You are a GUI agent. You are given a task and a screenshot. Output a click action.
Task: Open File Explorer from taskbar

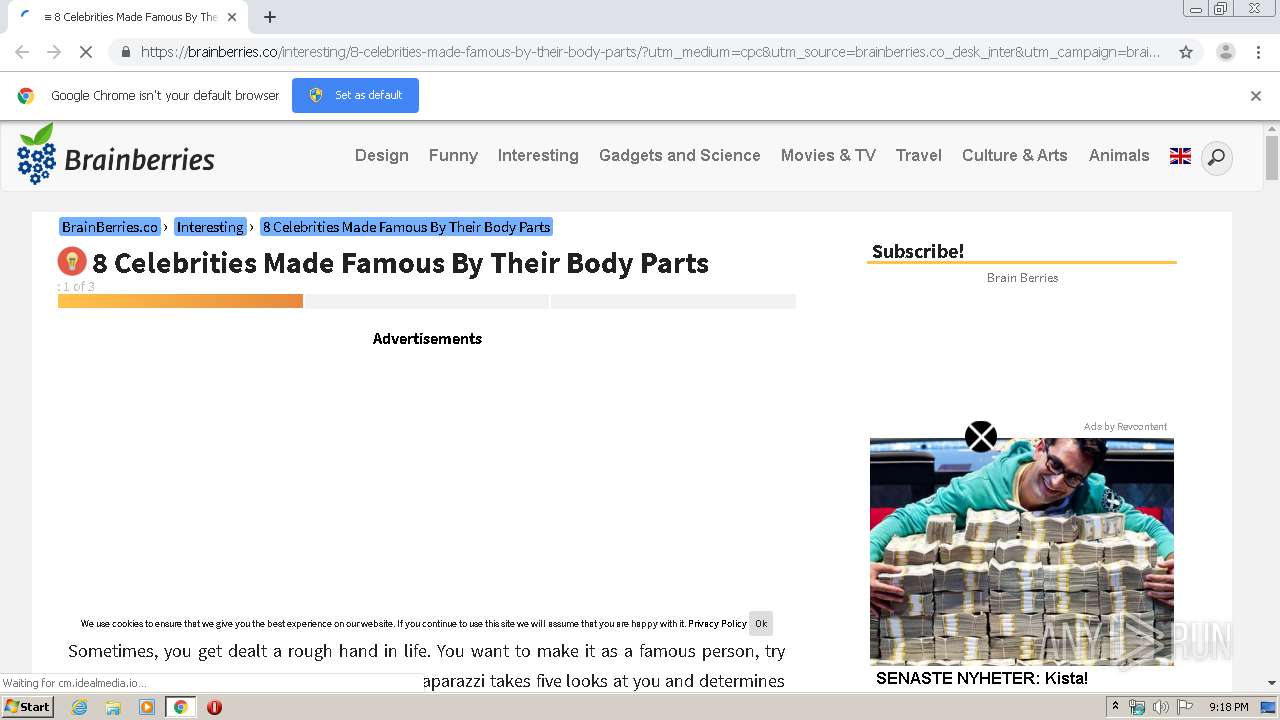113,707
